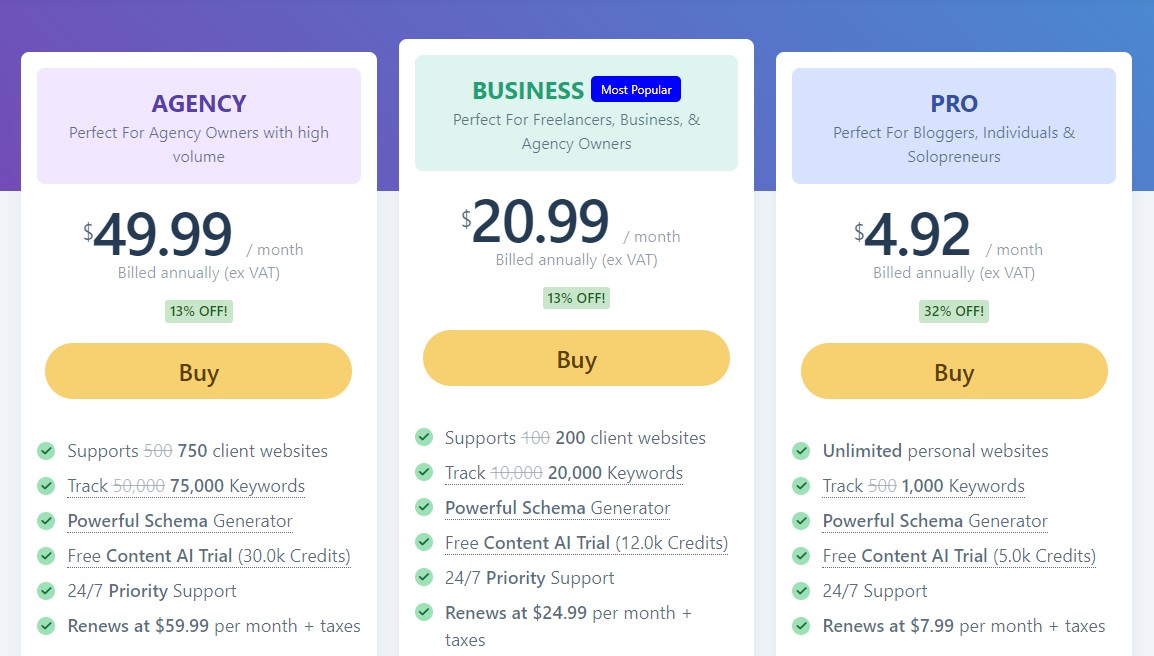
Task: Click checkmark beside Renews at $59.99
Action: [46, 626]
